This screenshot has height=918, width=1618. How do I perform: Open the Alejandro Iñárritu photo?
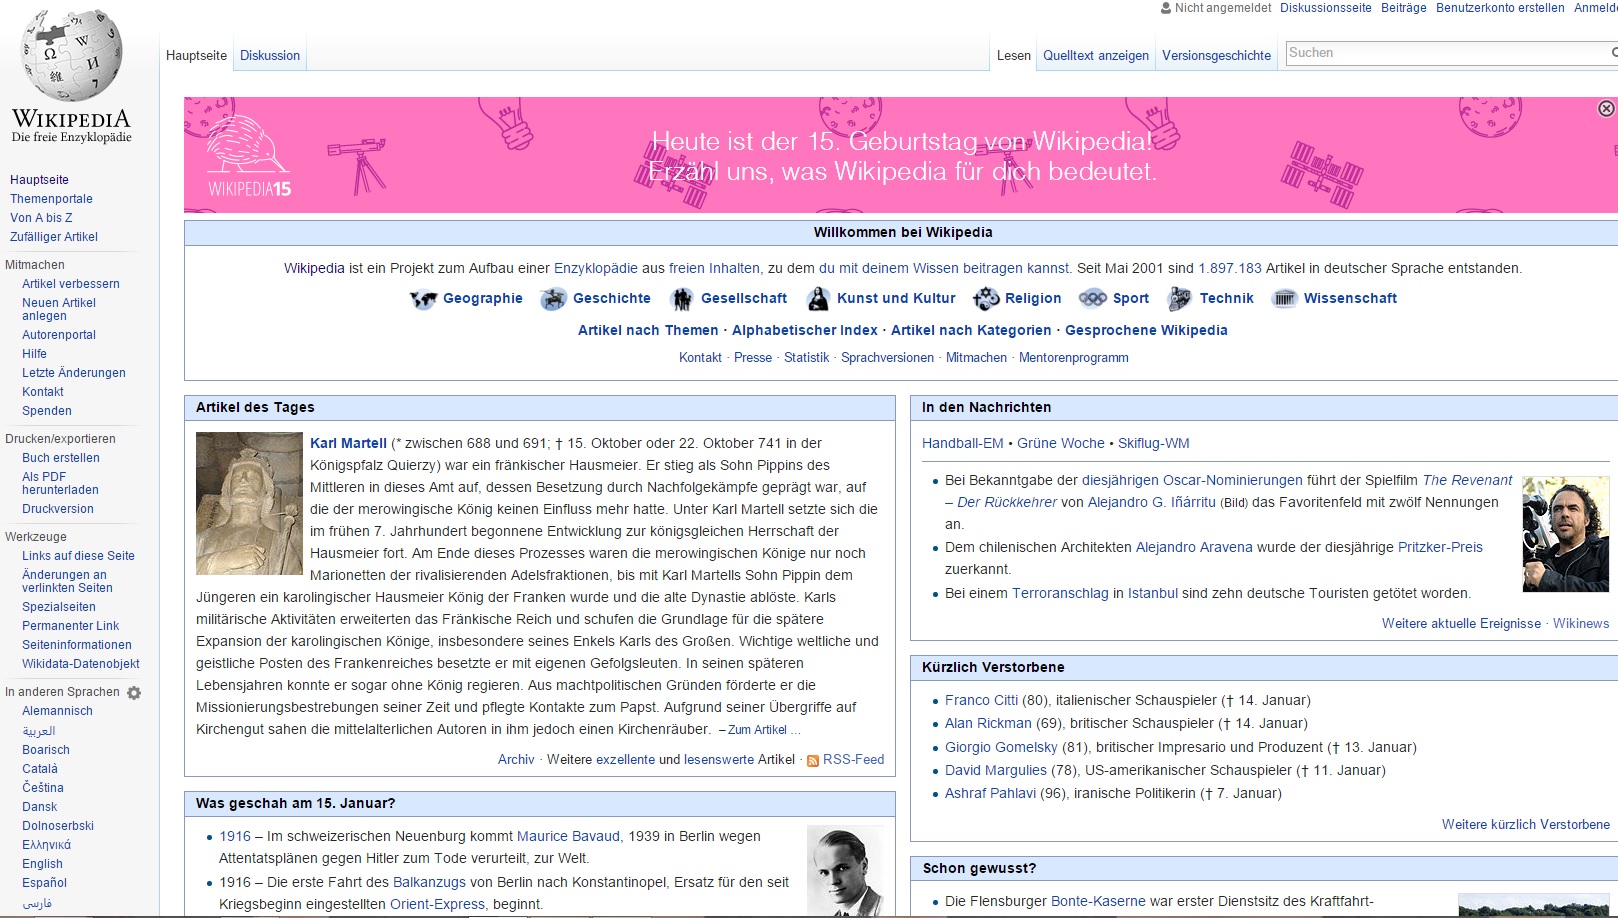click(1566, 534)
